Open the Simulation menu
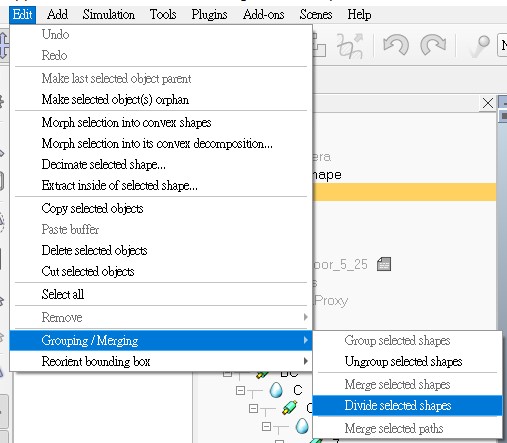This screenshot has height=443, width=507. coord(109,15)
